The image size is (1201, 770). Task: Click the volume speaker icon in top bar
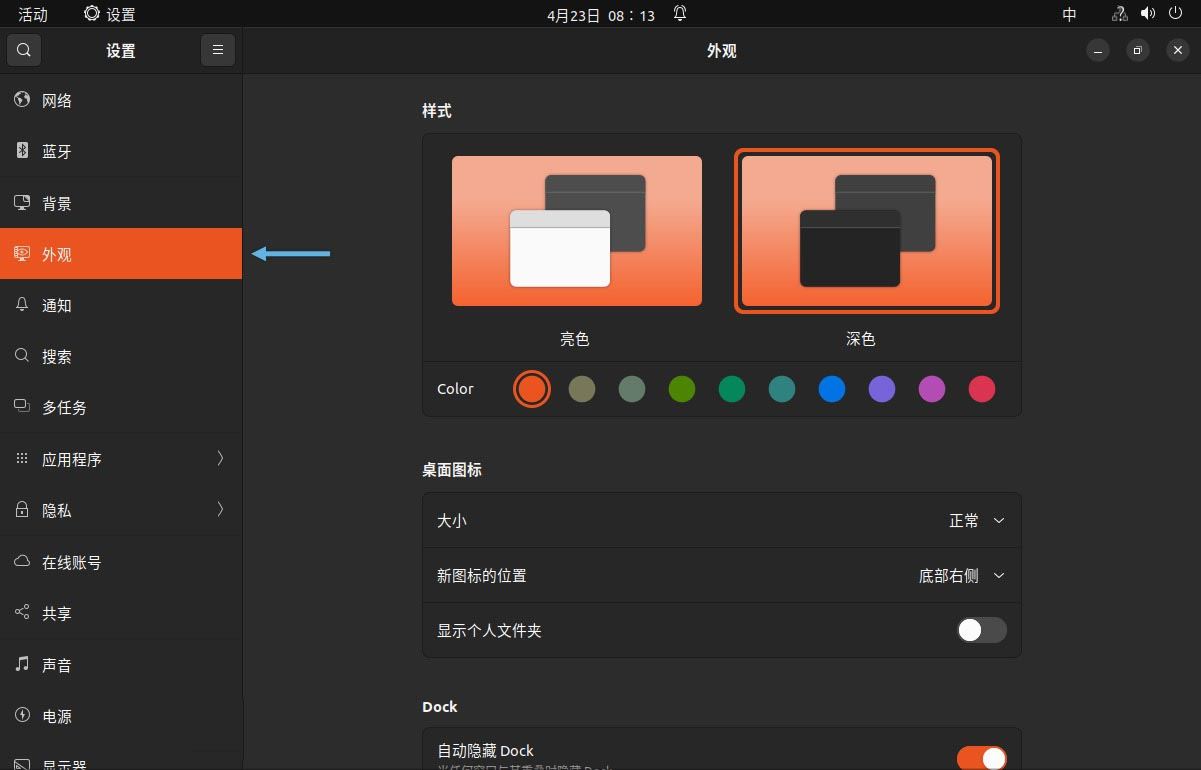(1148, 14)
